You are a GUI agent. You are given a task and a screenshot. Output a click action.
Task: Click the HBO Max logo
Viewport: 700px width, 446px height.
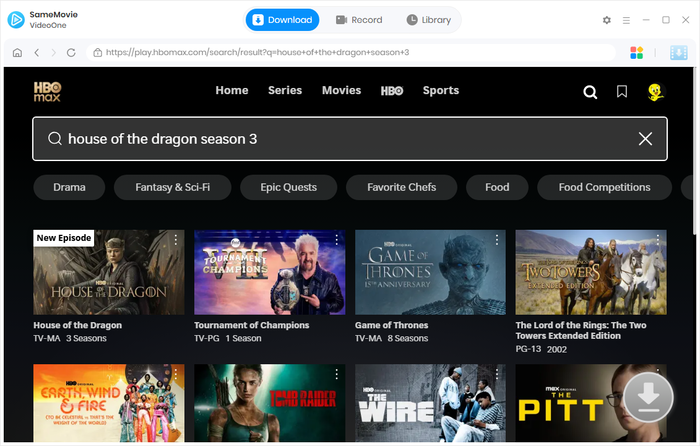pos(47,92)
